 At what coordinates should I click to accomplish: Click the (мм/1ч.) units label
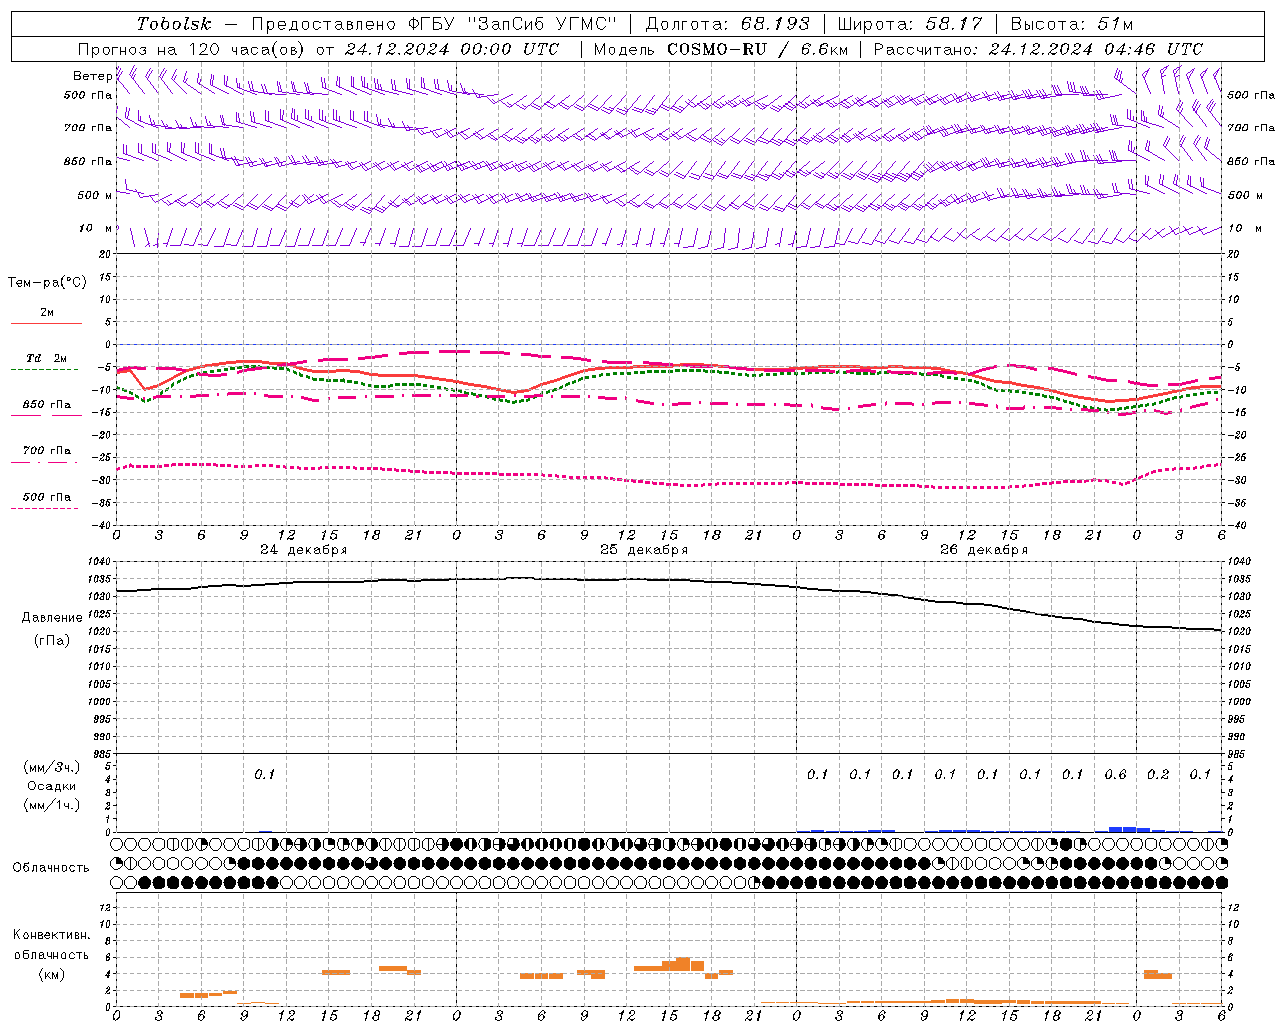click(x=52, y=805)
